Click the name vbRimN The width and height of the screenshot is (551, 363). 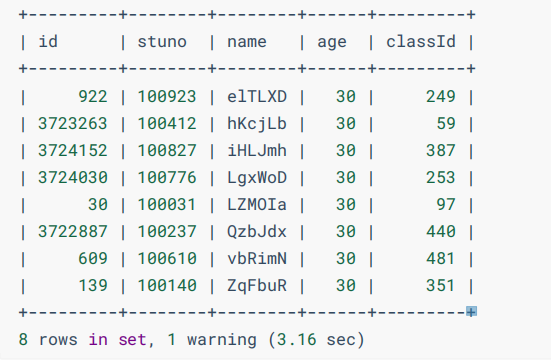point(257,258)
